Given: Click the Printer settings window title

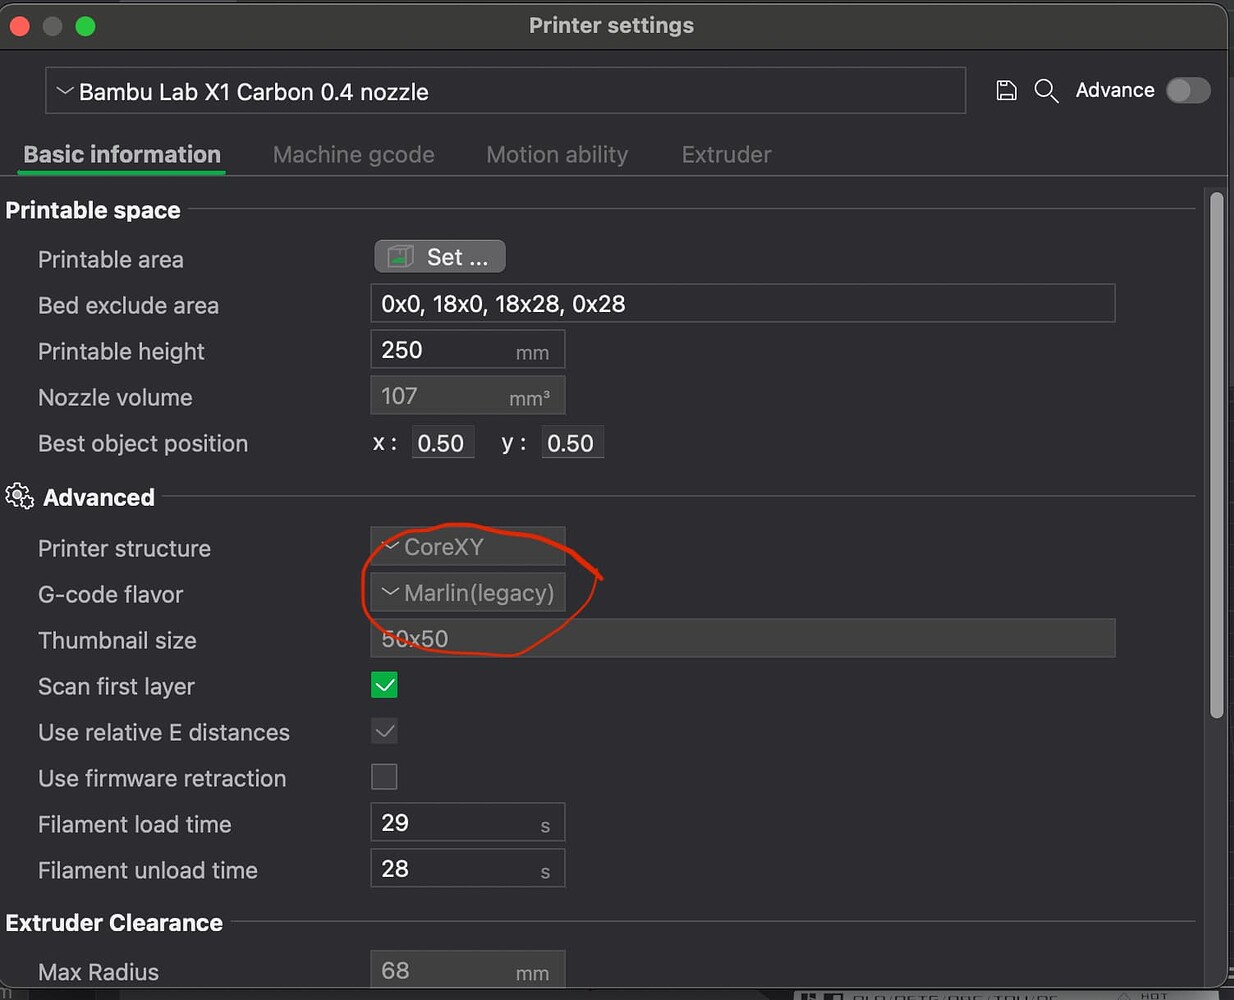Looking at the screenshot, I should click(x=611, y=26).
